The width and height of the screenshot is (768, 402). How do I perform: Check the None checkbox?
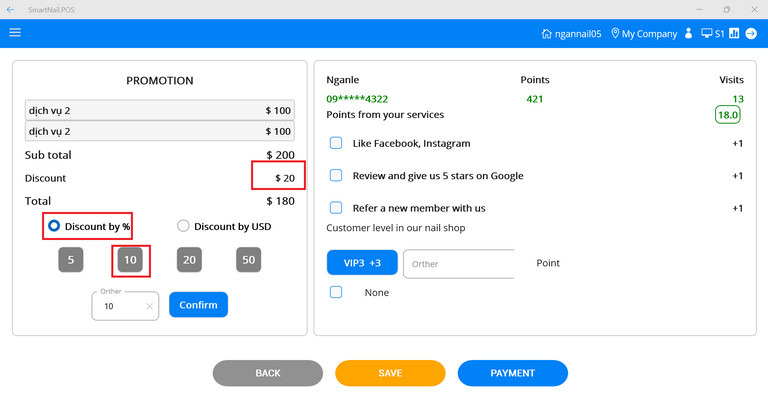[336, 292]
